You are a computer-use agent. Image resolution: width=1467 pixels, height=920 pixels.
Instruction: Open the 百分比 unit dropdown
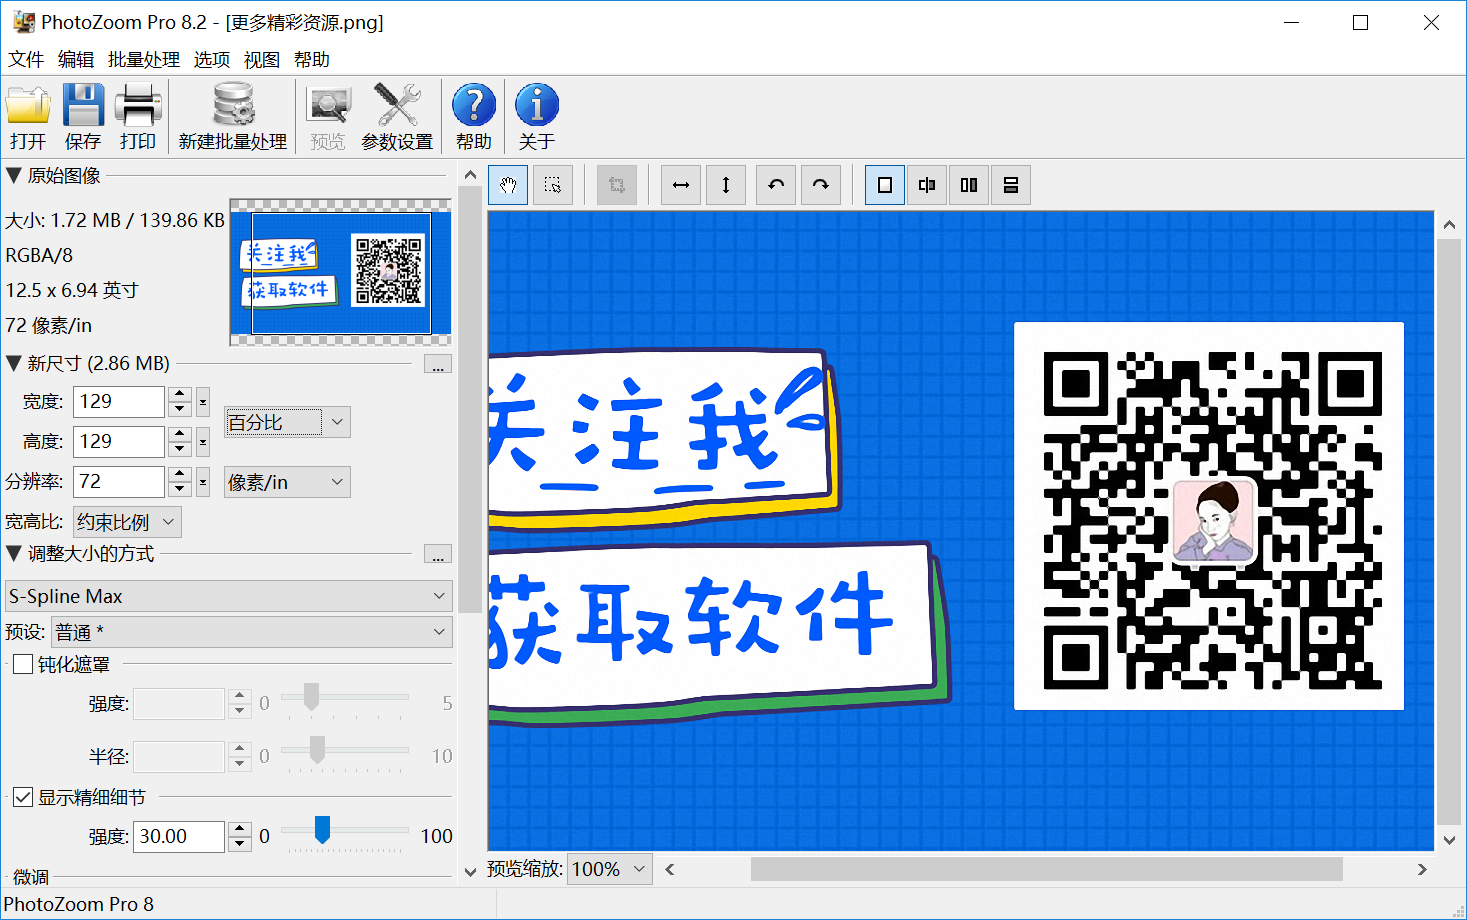pyautogui.click(x=287, y=422)
